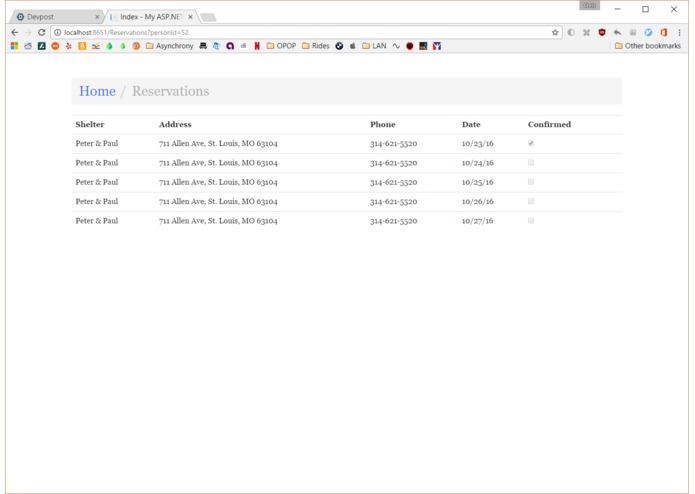Open the car icon bookmark after Asynchrony
Screen dimensions: 695x494
point(203,46)
